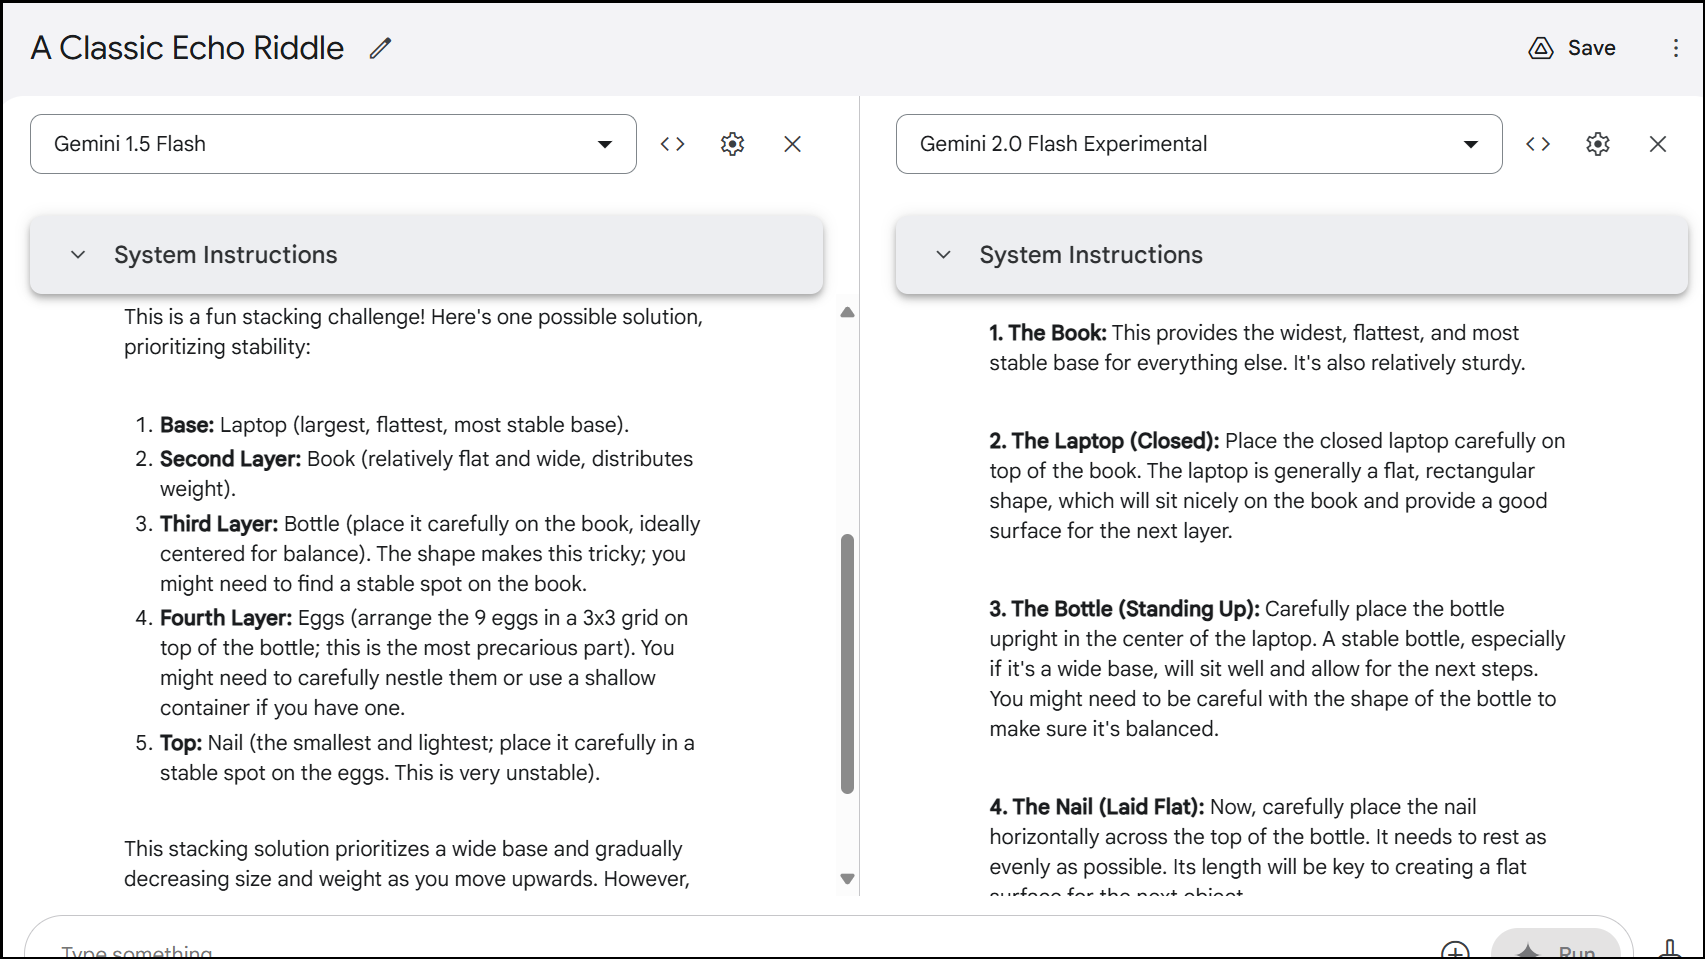Viewport: 1705px width, 959px height.
Task: Open the Gemini 2.0 Flash Experimental model dropdown
Action: [x=1199, y=144]
